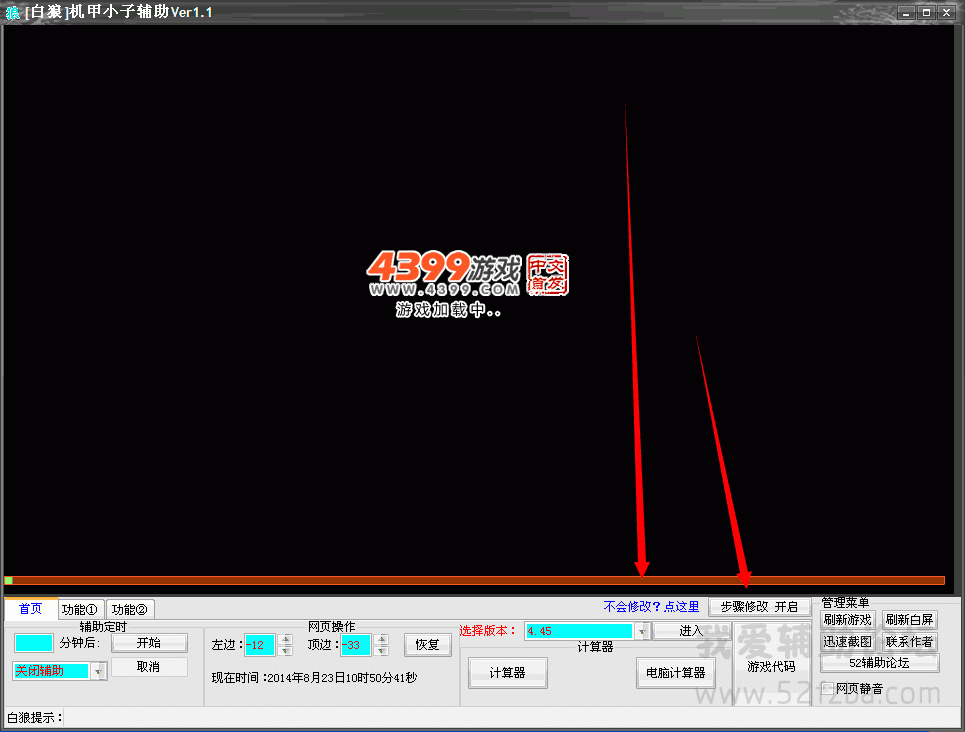The width and height of the screenshot is (965, 732).
Task: Click the 顶边 value field showing -33
Action: pyautogui.click(x=356, y=645)
